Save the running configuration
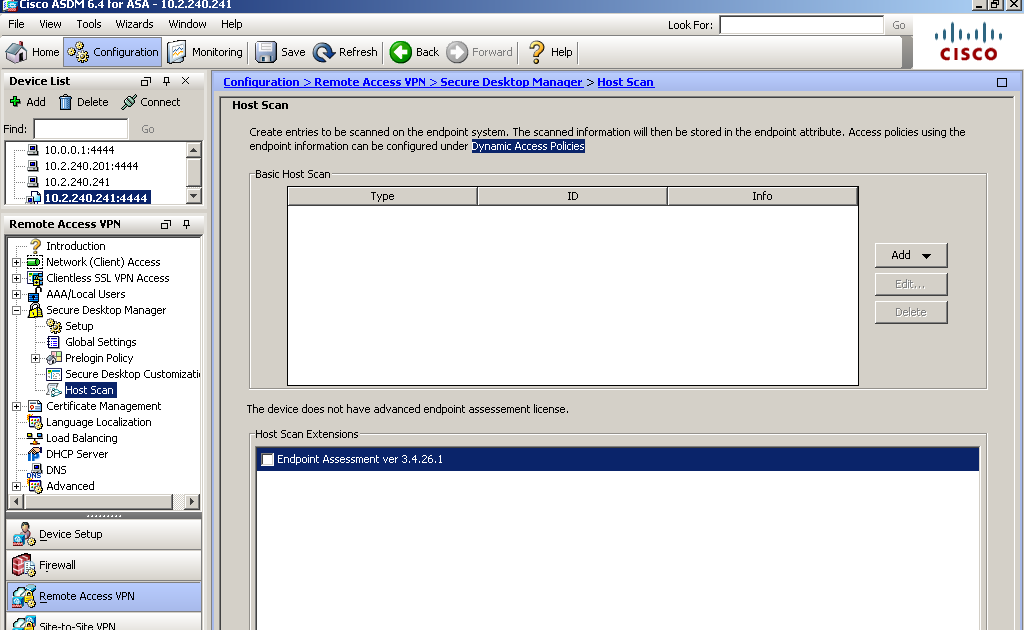 click(280, 52)
